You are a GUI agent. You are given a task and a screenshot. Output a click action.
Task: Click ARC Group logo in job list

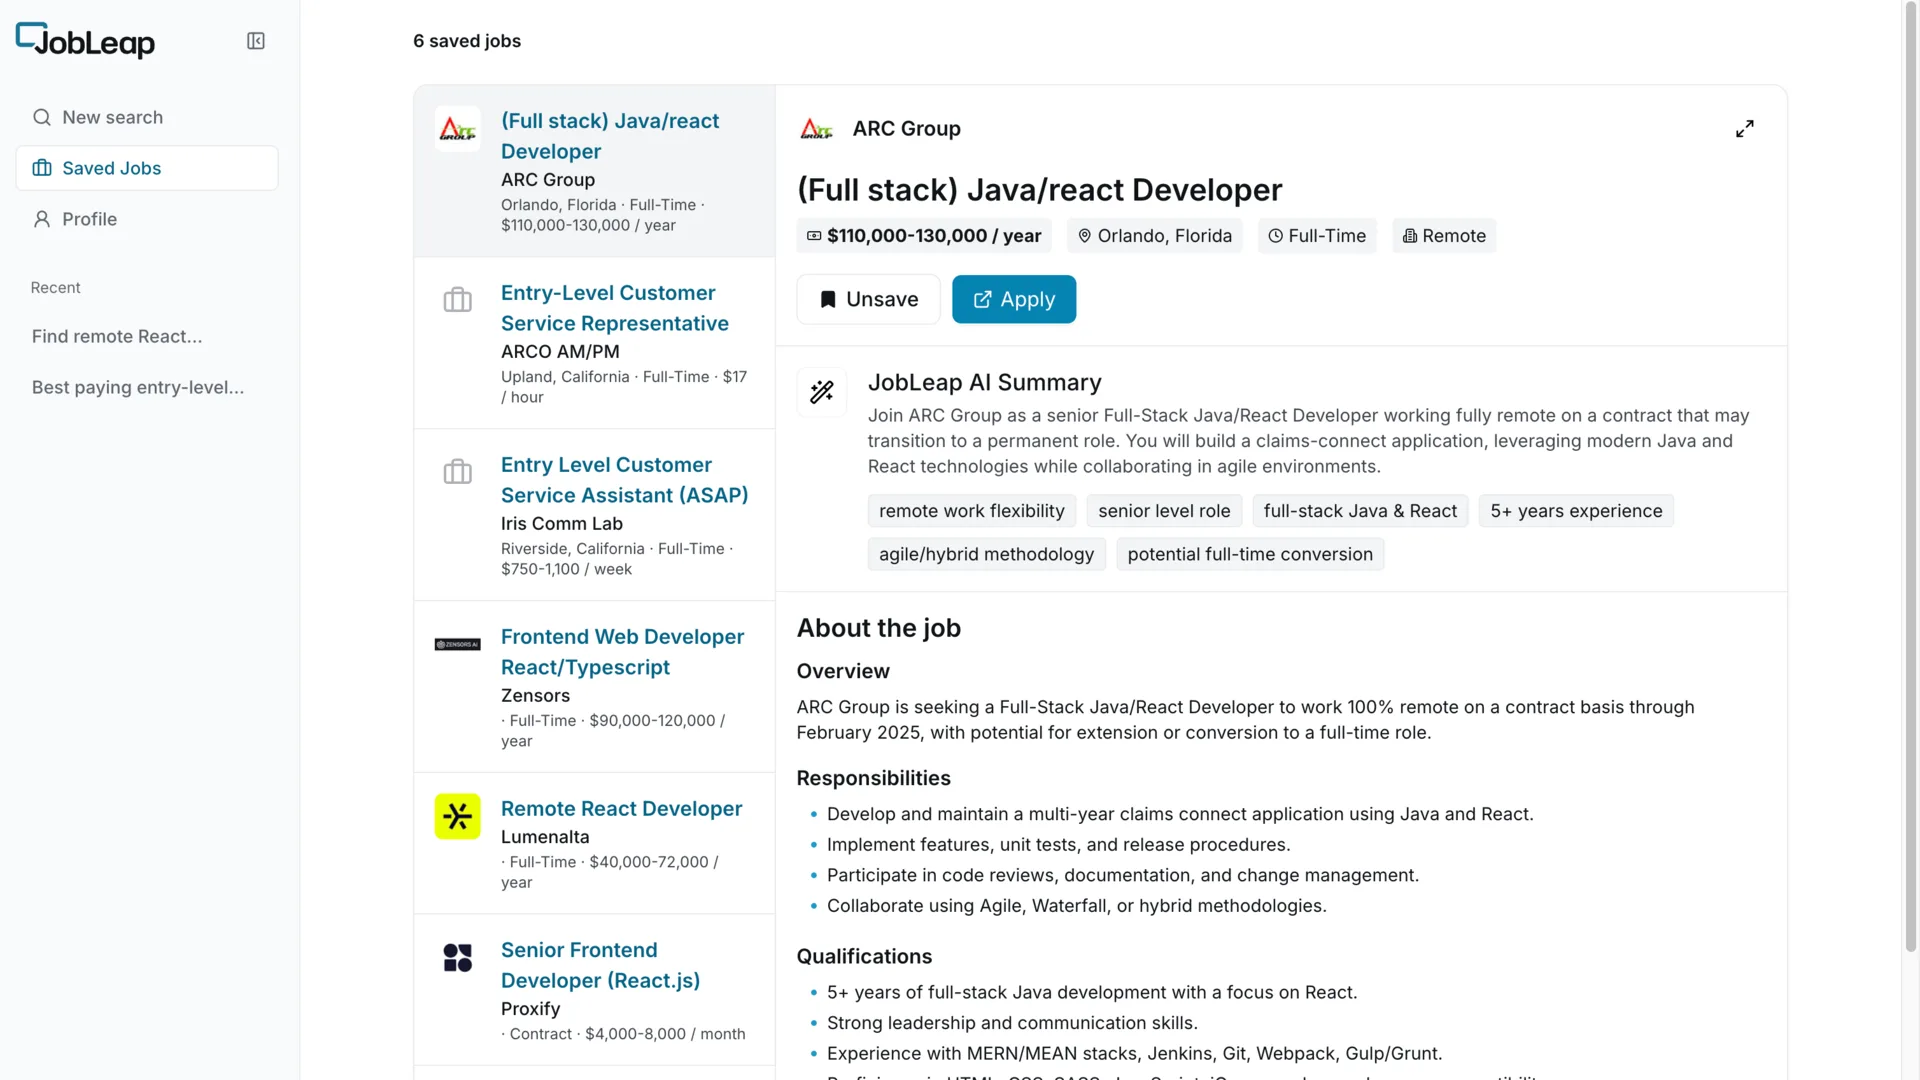(458, 129)
